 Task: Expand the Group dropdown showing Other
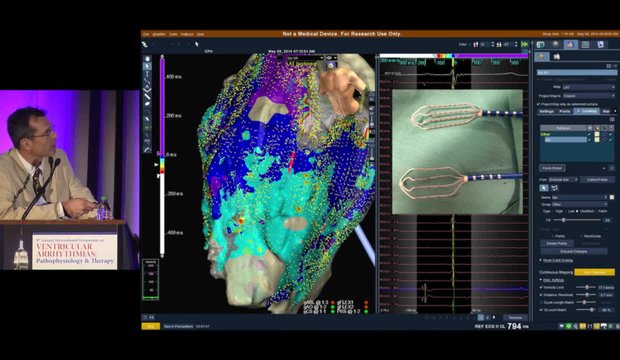click(x=579, y=204)
